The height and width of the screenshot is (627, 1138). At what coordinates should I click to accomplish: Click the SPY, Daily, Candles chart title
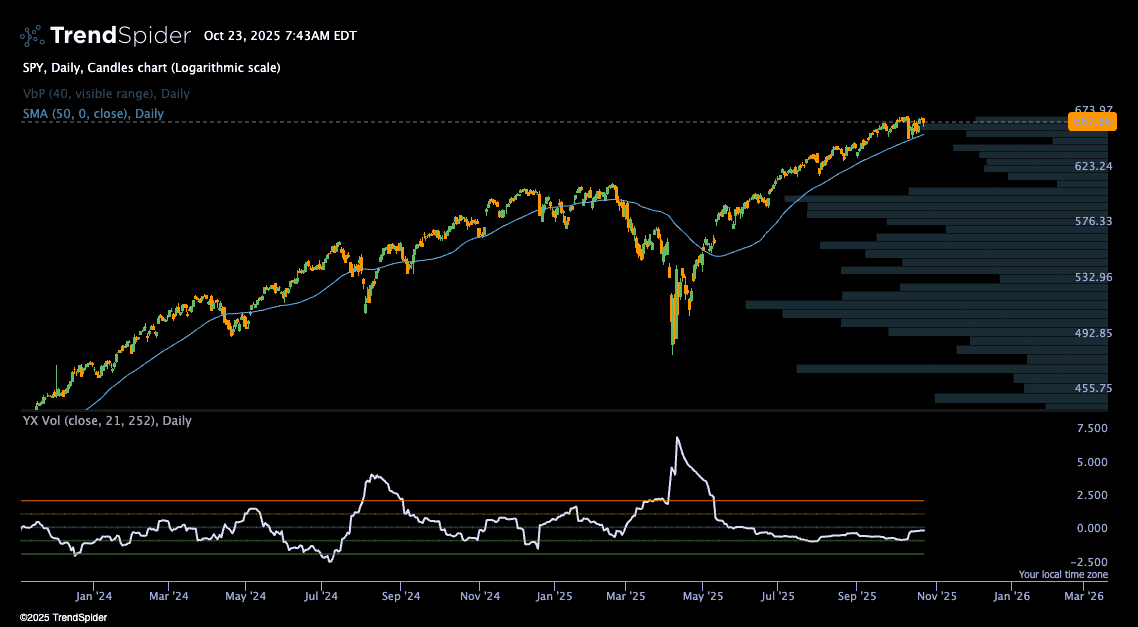151,68
